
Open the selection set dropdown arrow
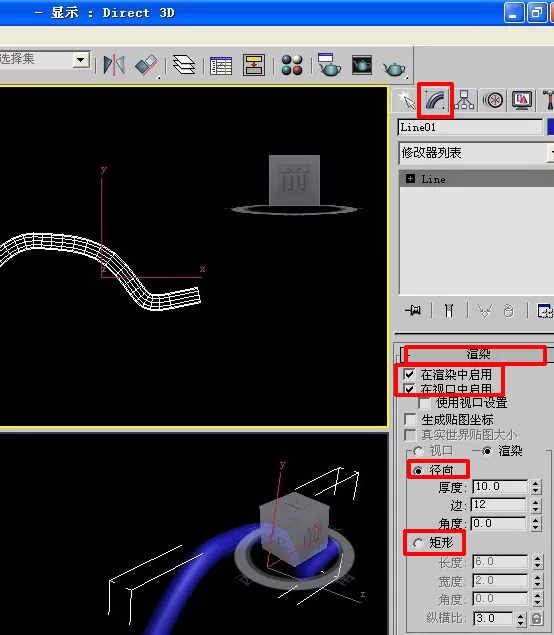pyautogui.click(x=81, y=60)
